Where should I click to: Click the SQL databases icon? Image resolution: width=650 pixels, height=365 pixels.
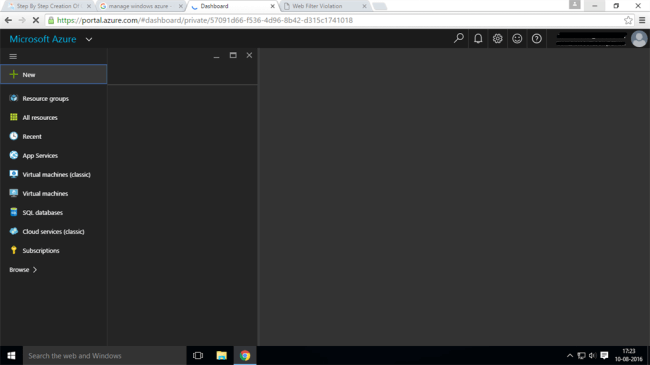[x=14, y=212]
